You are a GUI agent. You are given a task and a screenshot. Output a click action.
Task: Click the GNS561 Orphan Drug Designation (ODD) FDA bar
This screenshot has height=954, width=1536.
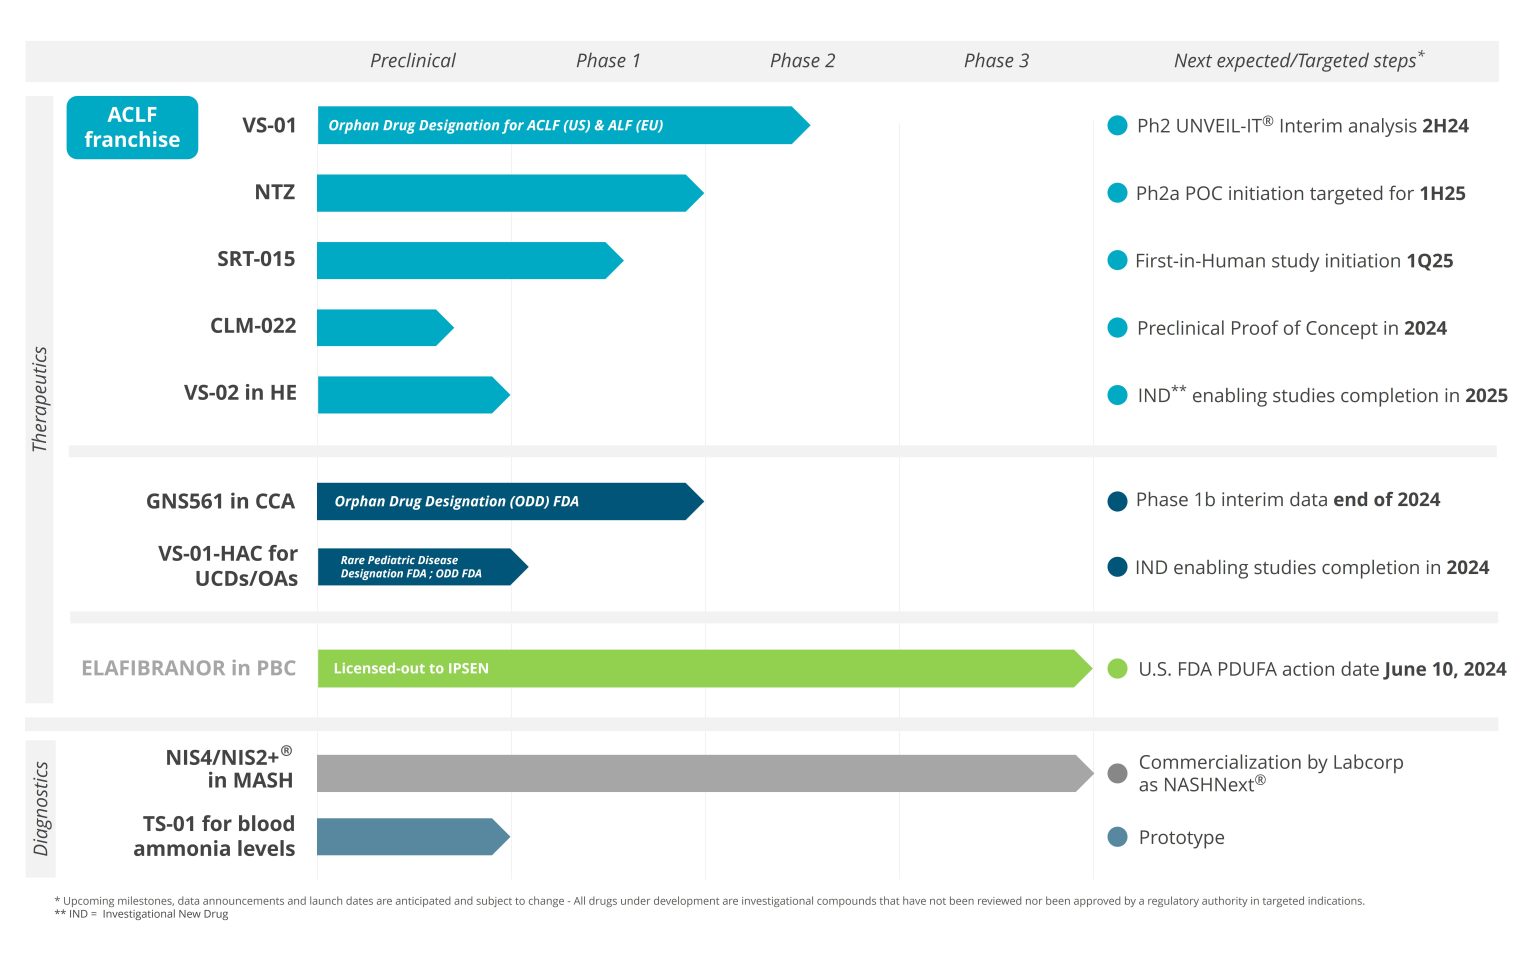[x=505, y=501]
